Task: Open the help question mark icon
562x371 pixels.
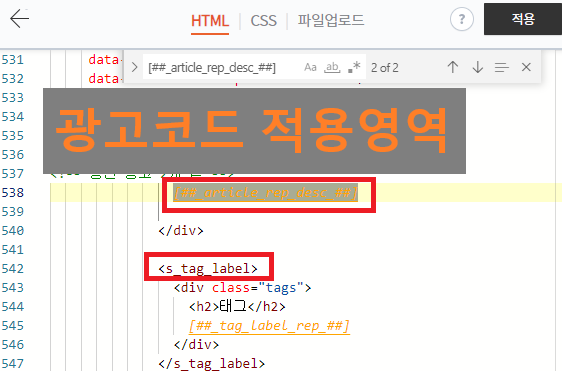Action: tap(462, 19)
